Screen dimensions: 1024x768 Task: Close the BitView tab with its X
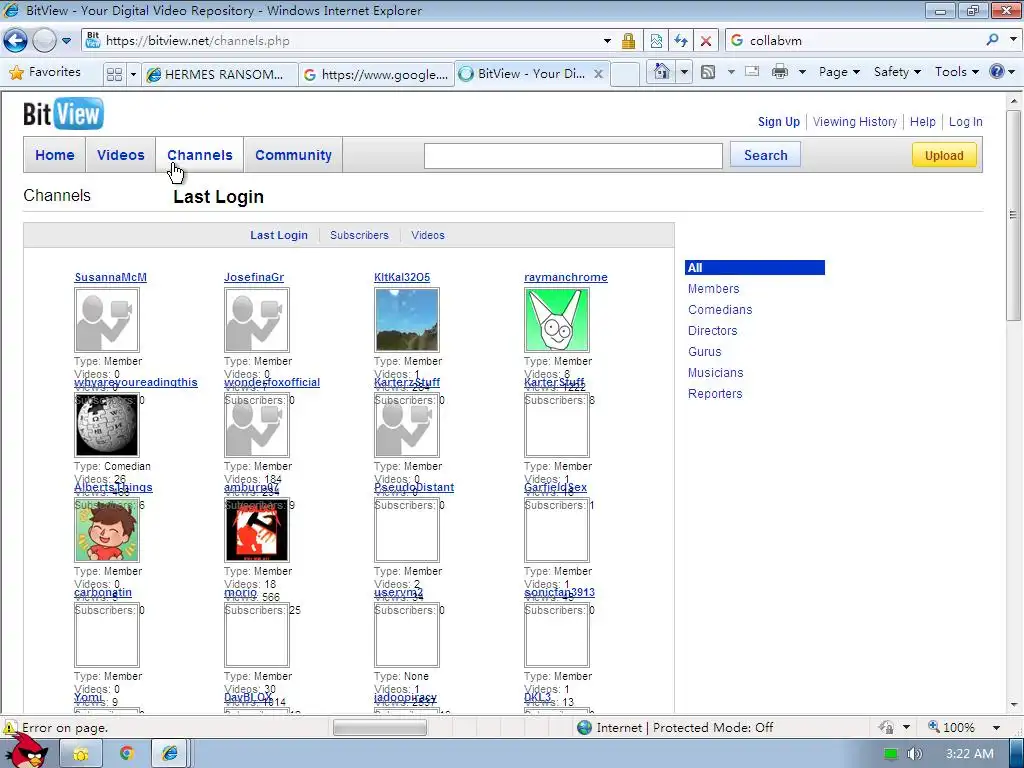coord(598,74)
